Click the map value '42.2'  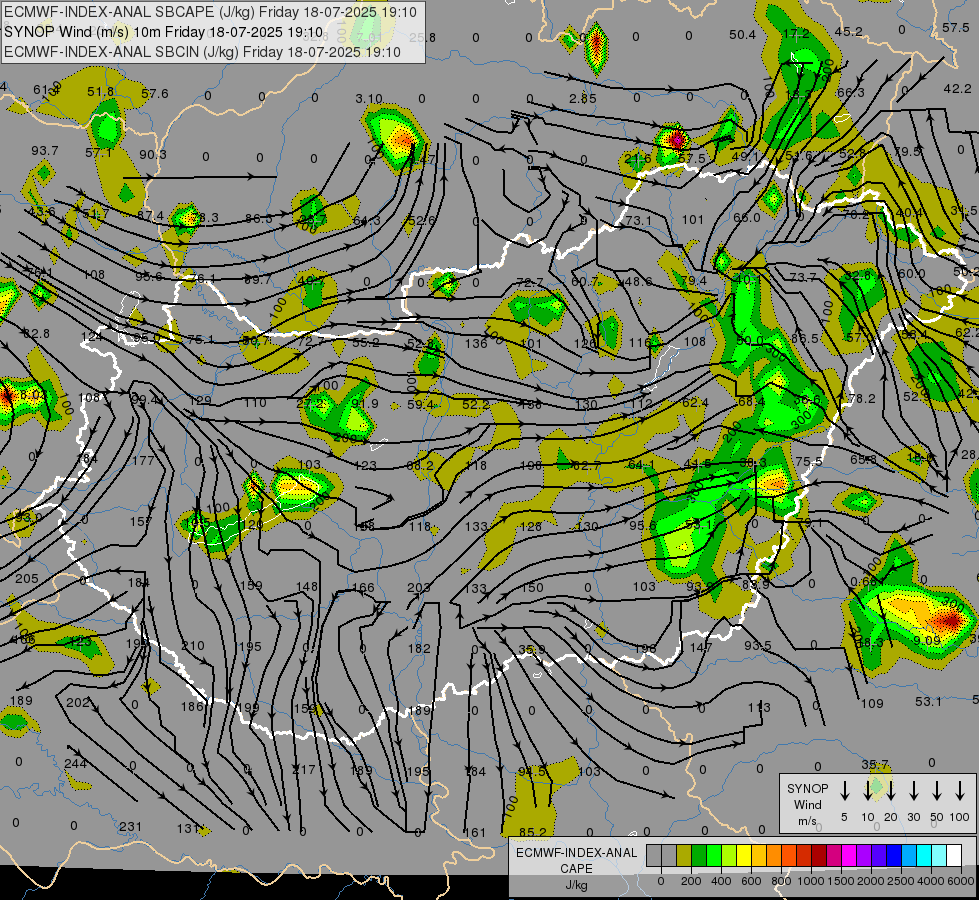[x=957, y=89]
